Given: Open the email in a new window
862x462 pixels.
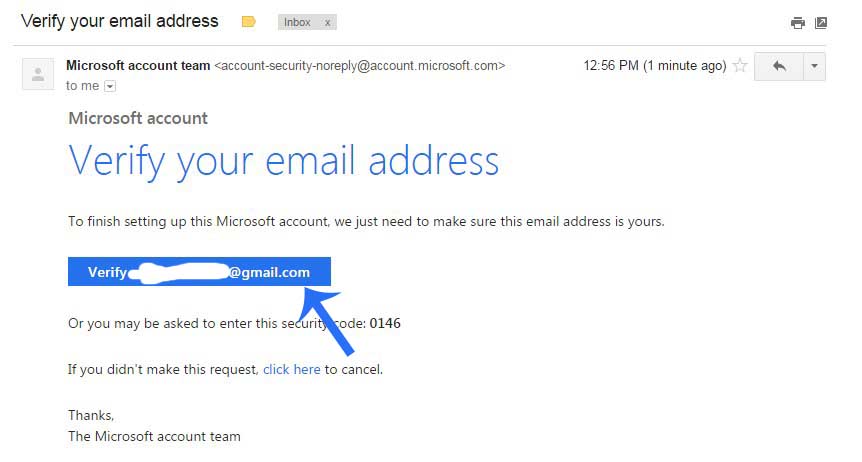Looking at the screenshot, I should [x=821, y=22].
